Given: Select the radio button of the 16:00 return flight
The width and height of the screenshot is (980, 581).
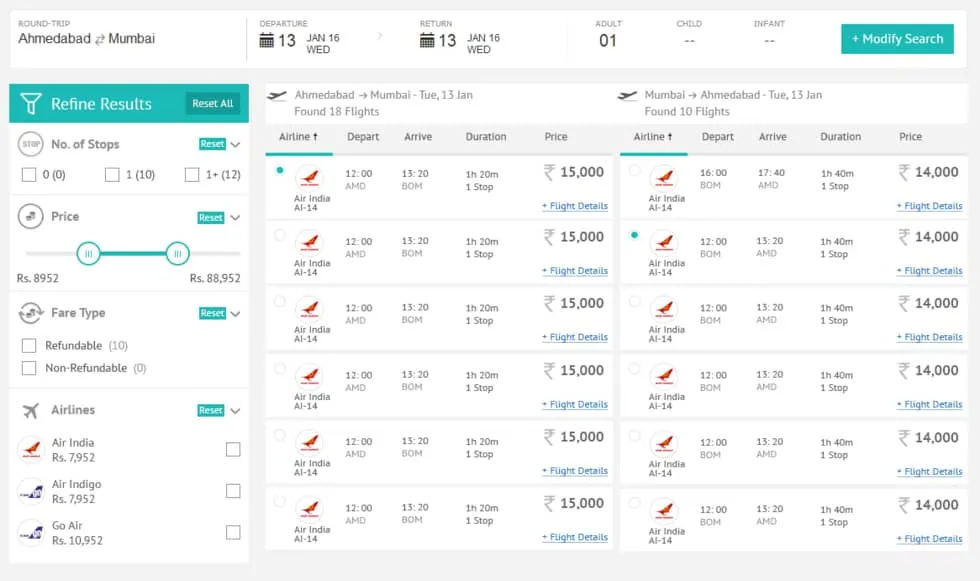Looking at the screenshot, I should [634, 170].
